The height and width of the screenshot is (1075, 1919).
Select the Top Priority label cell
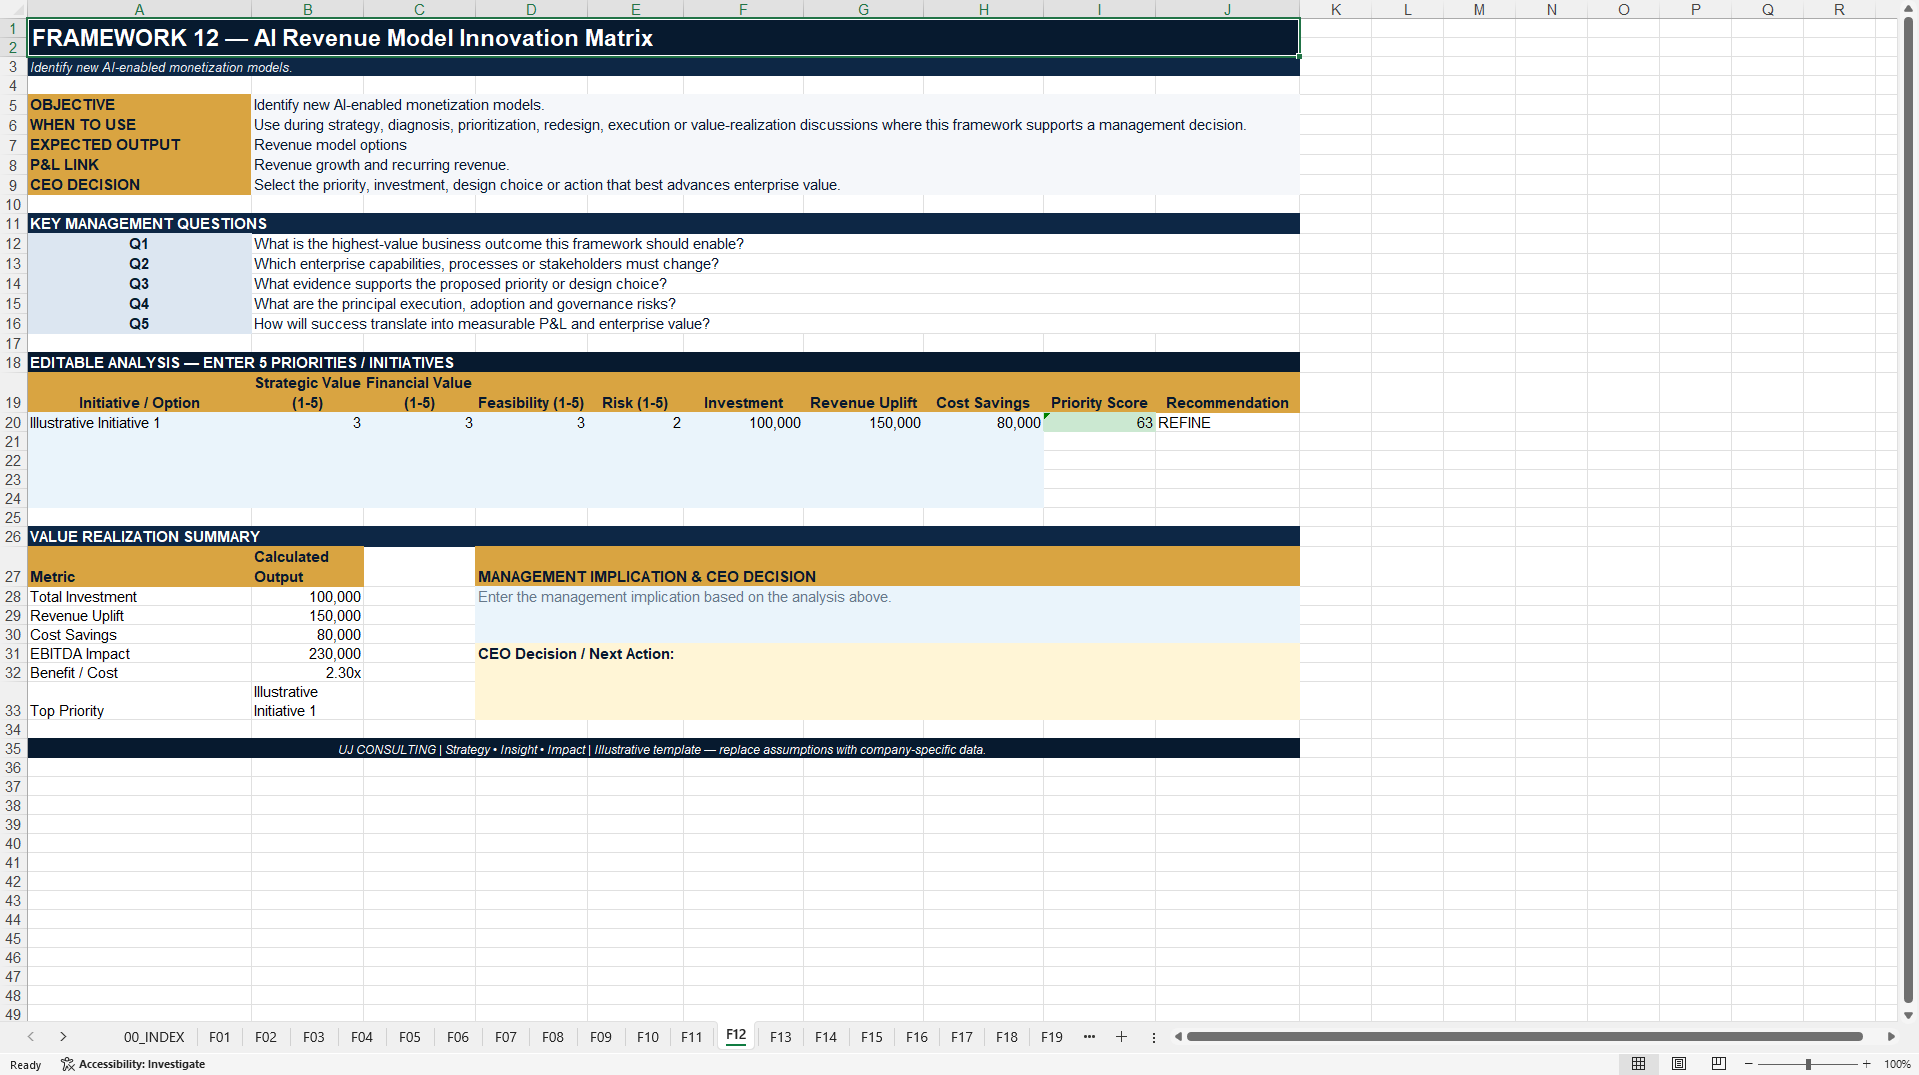point(139,701)
